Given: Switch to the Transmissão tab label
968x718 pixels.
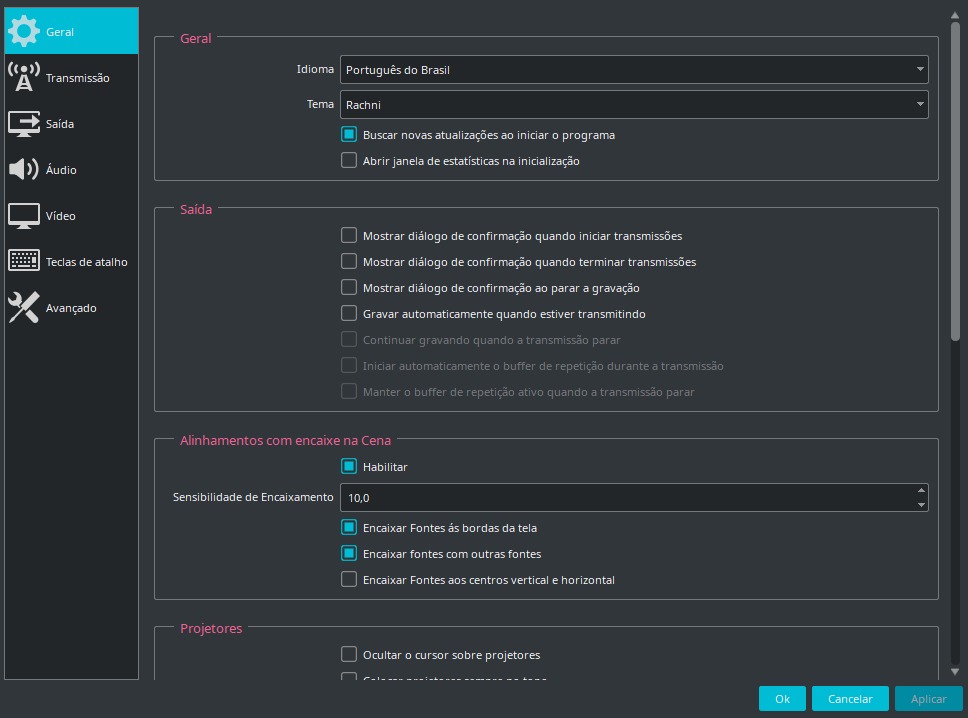Looking at the screenshot, I should tap(78, 78).
